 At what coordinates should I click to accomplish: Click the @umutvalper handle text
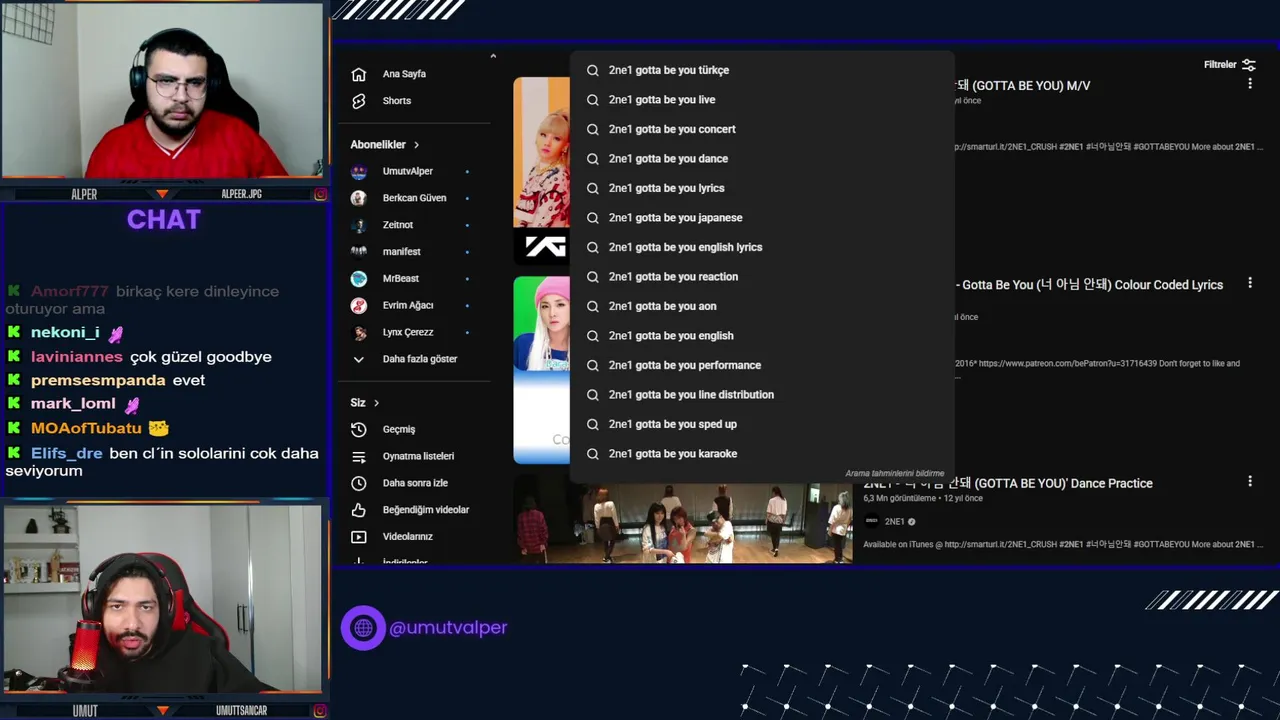[448, 628]
